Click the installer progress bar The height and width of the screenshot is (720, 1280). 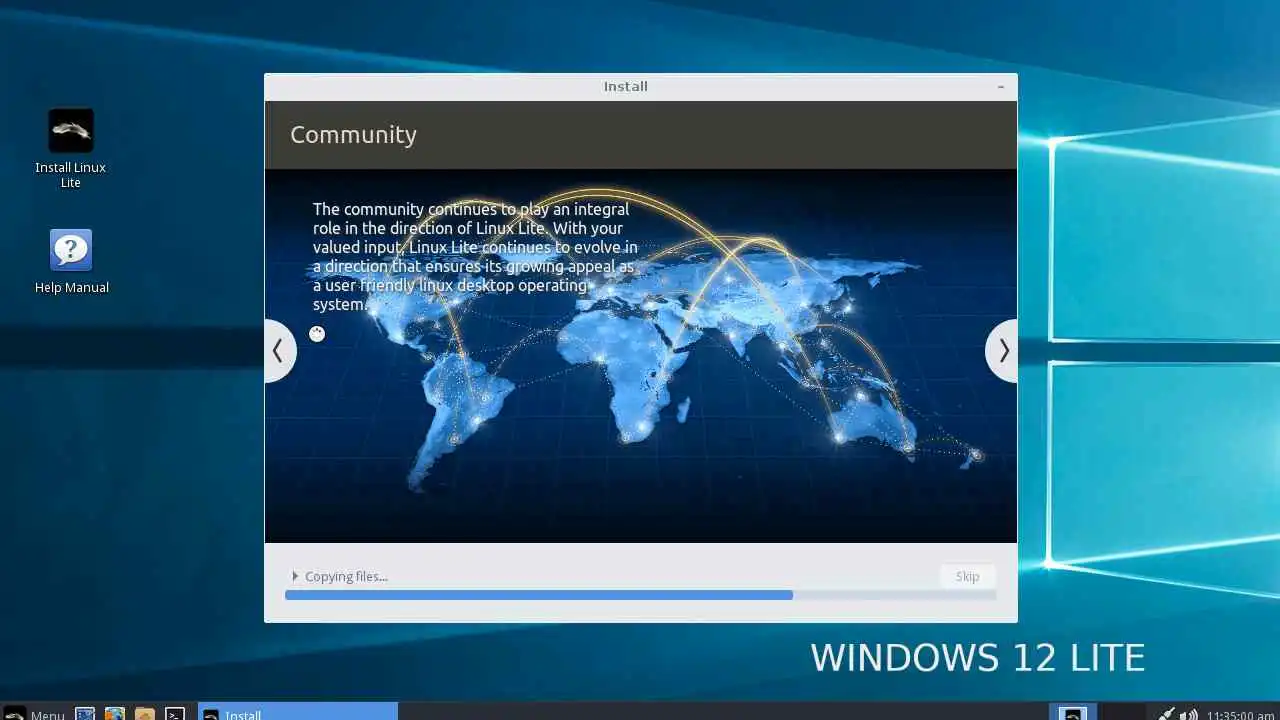point(641,595)
